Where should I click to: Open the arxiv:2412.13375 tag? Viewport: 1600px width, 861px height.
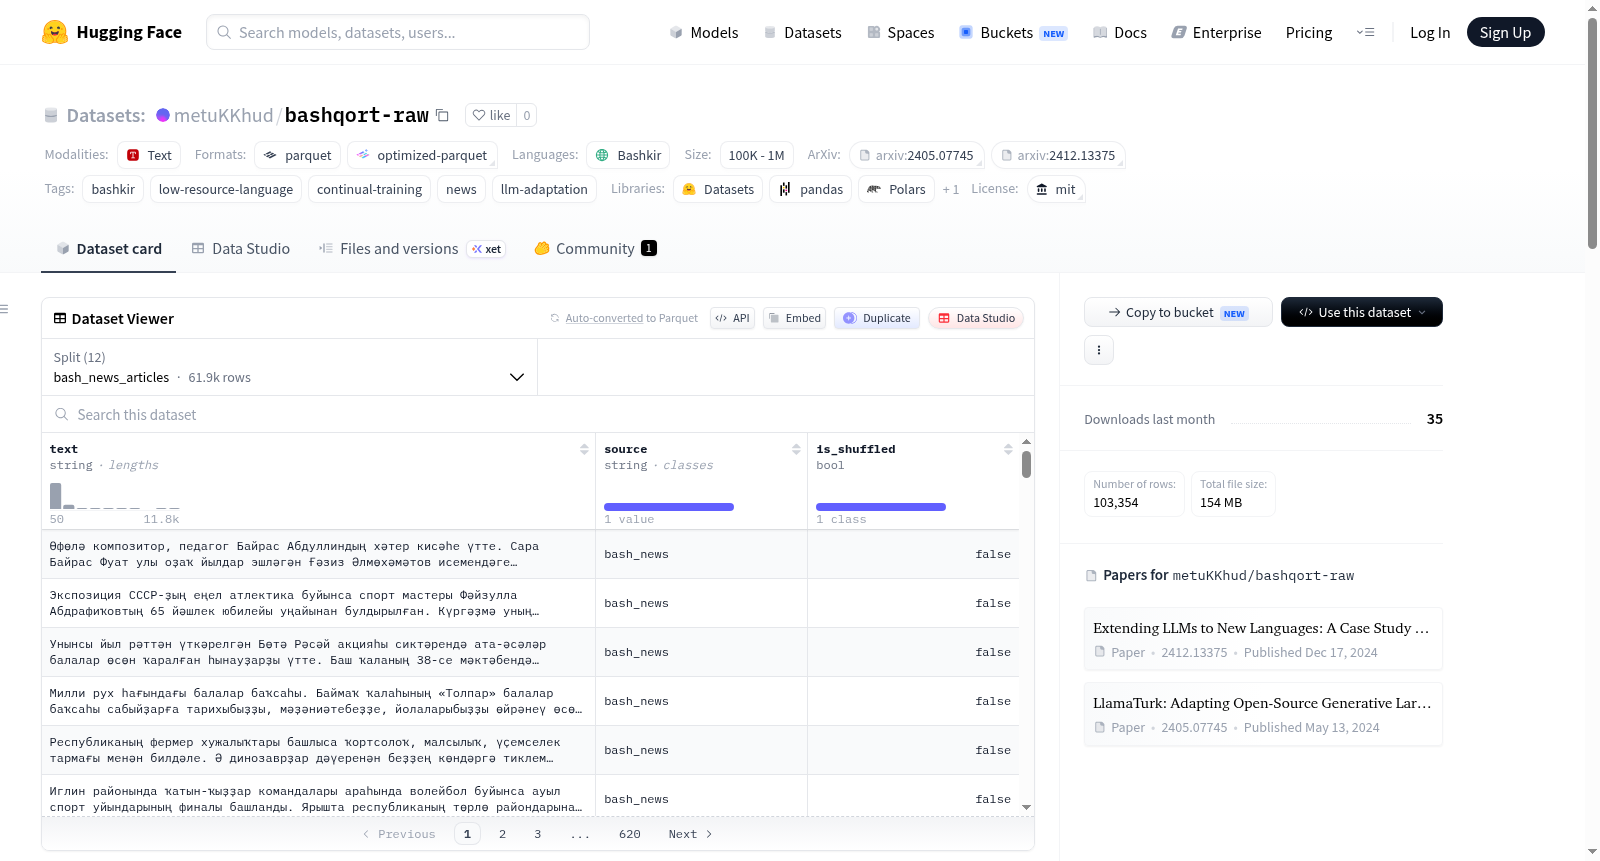[1058, 155]
